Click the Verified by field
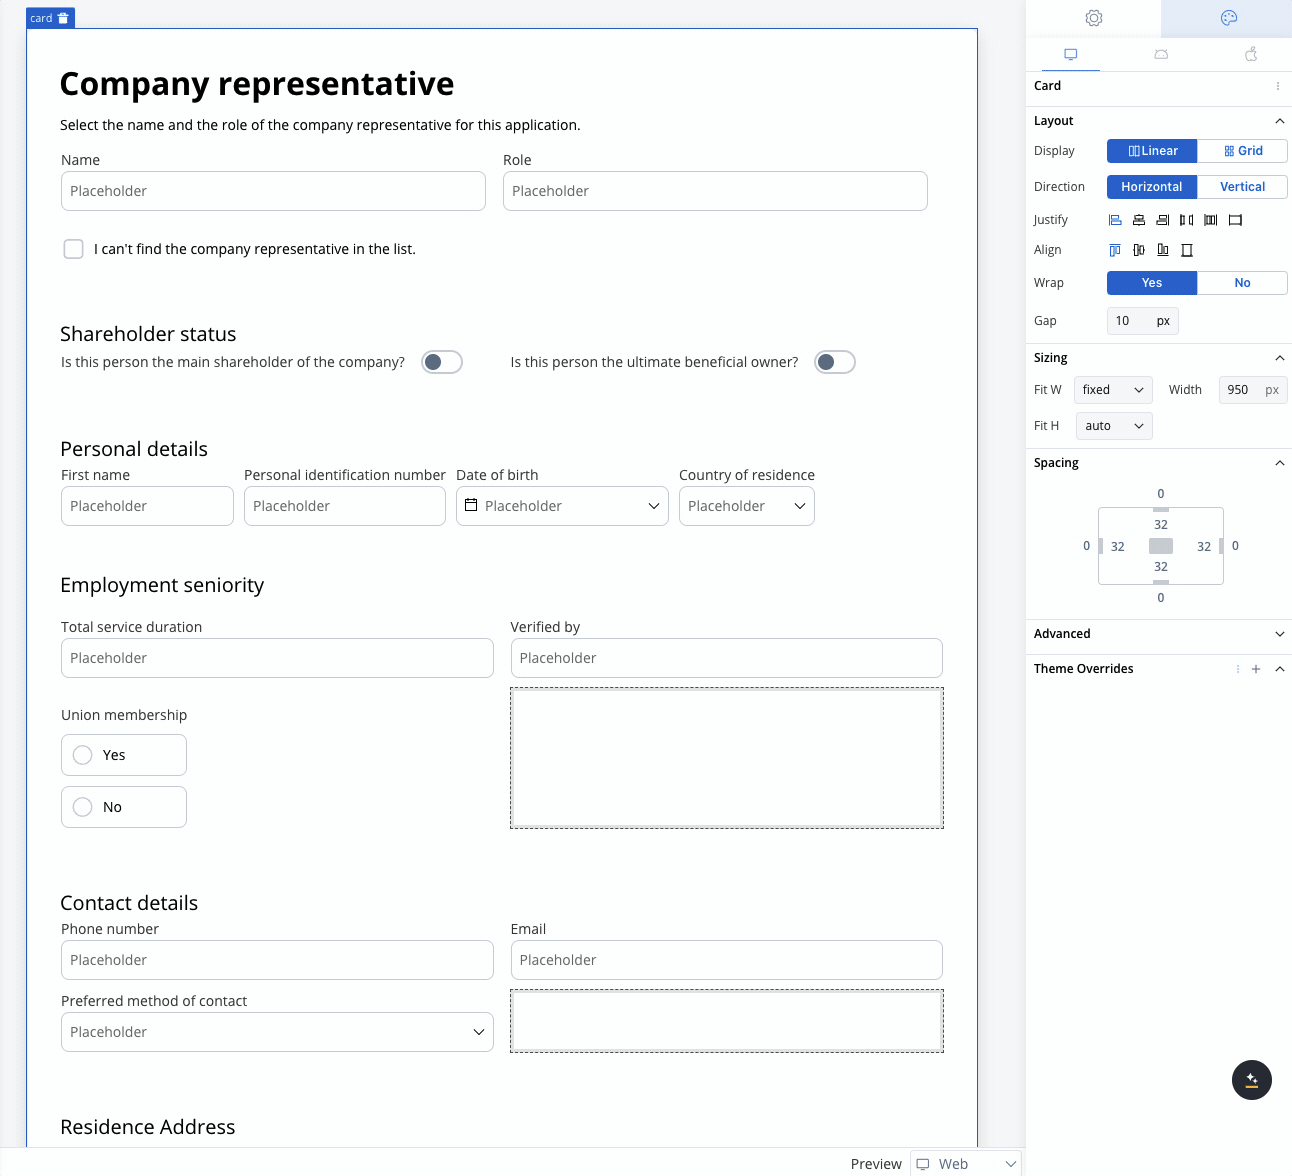The height and width of the screenshot is (1176, 1292). pyautogui.click(x=727, y=658)
